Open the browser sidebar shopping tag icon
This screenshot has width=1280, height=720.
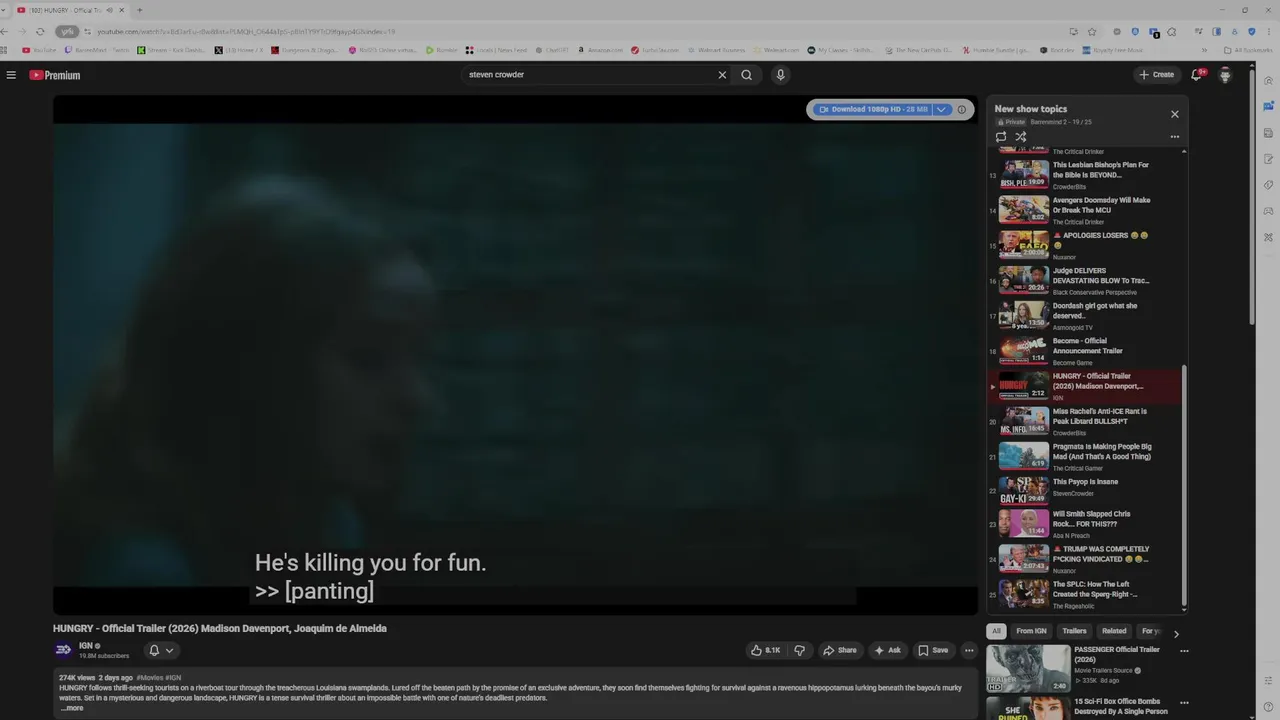pos(1268,185)
